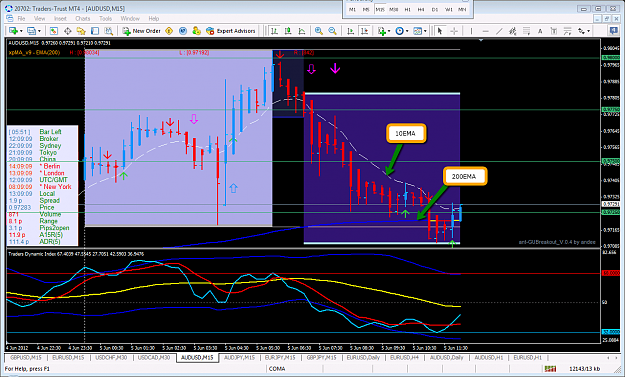Image resolution: width=625 pixels, height=377 pixels.
Task: Select the Arrows drawing tool
Action: pyautogui.click(x=581, y=31)
